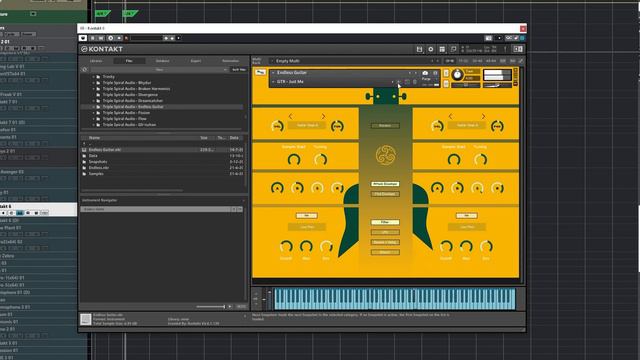Viewport: 640px width, 360px height.
Task: Click the left layer attack (A) knob
Action: [x=277, y=188]
